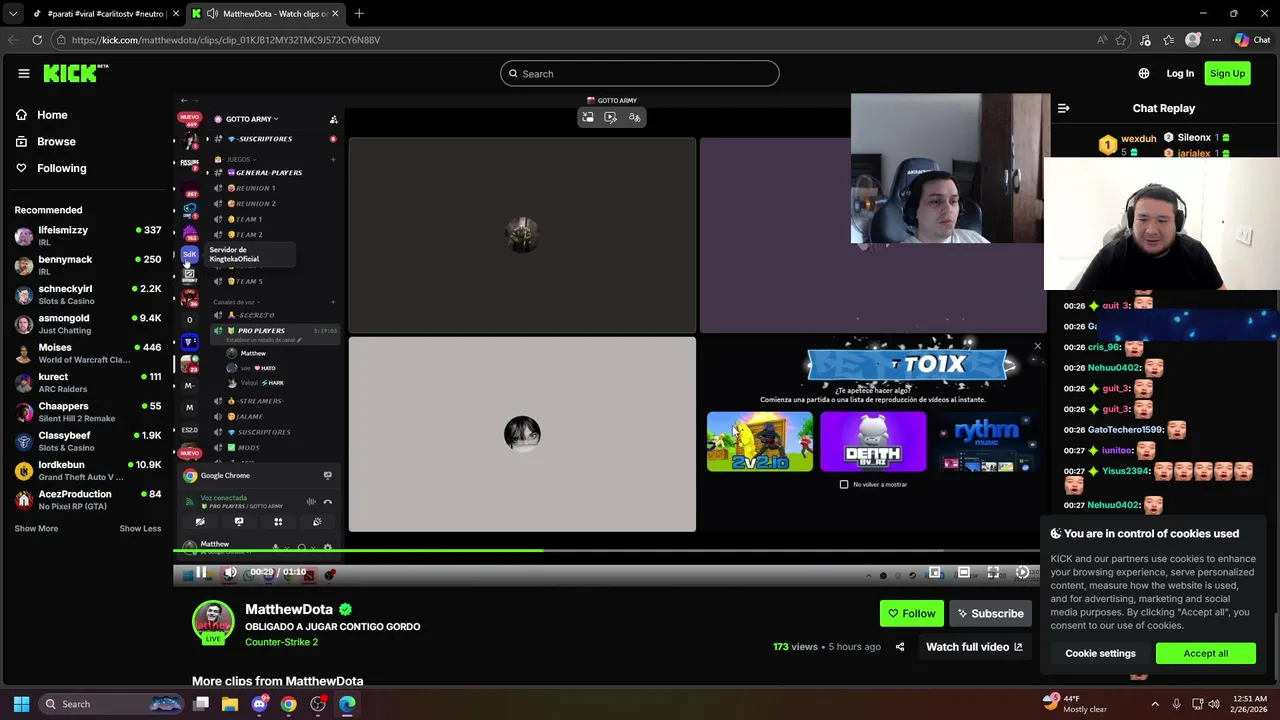The width and height of the screenshot is (1280, 720).
Task: Open Windows Start menu
Action: tap(21, 704)
